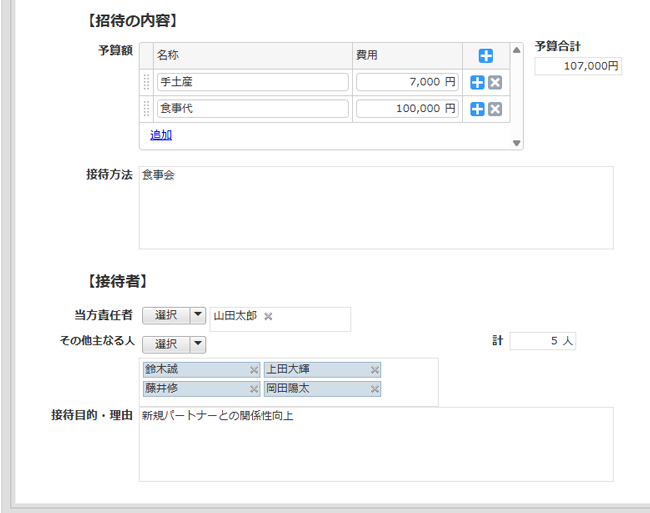650x513 pixels.
Task: Click the drag handle of the 手土産 row
Action: click(x=146, y=83)
